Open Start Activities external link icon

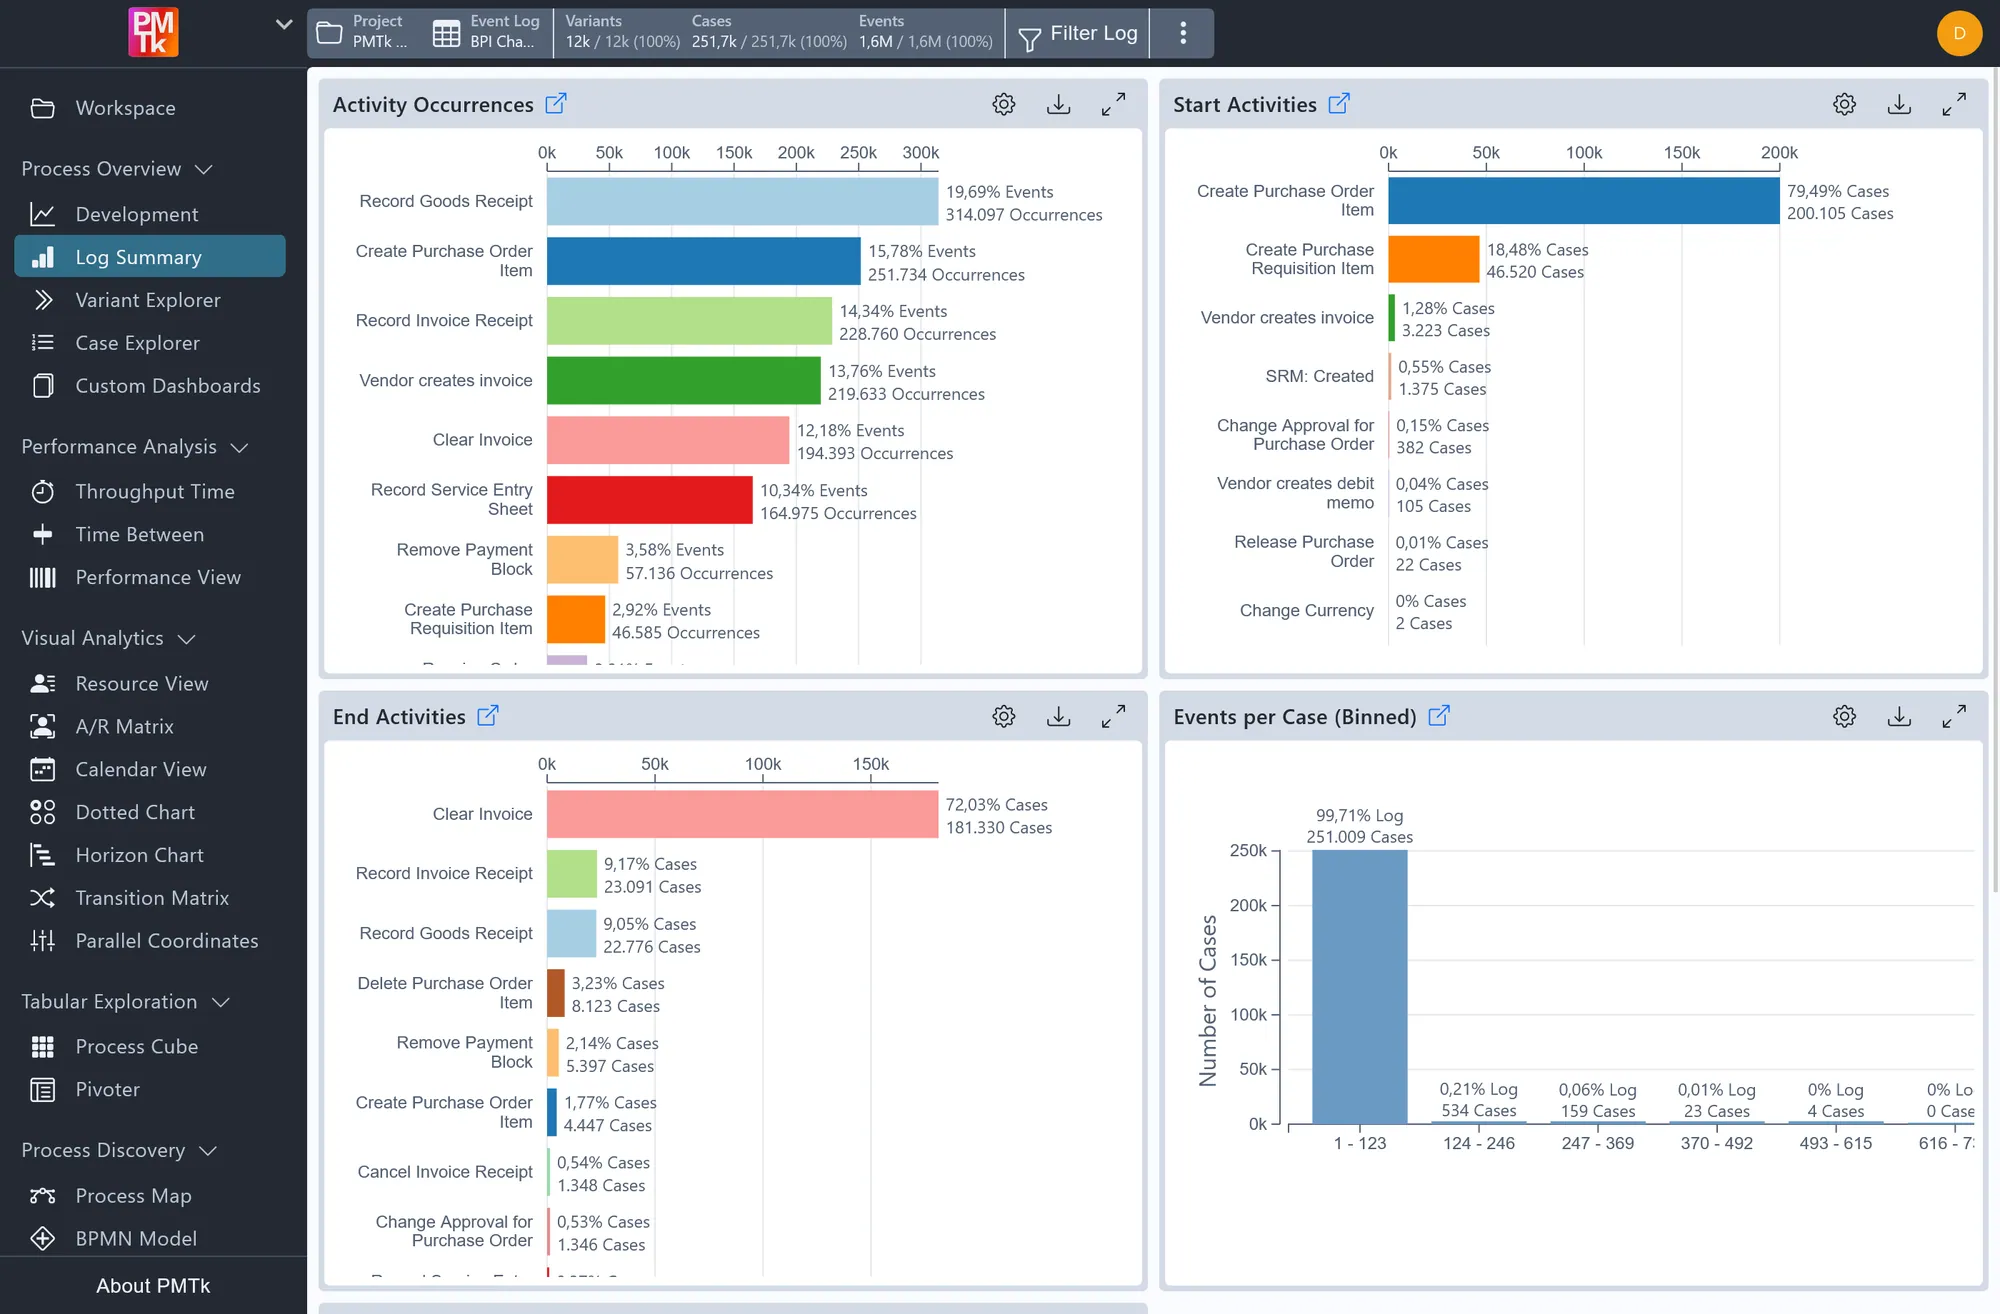coord(1339,103)
